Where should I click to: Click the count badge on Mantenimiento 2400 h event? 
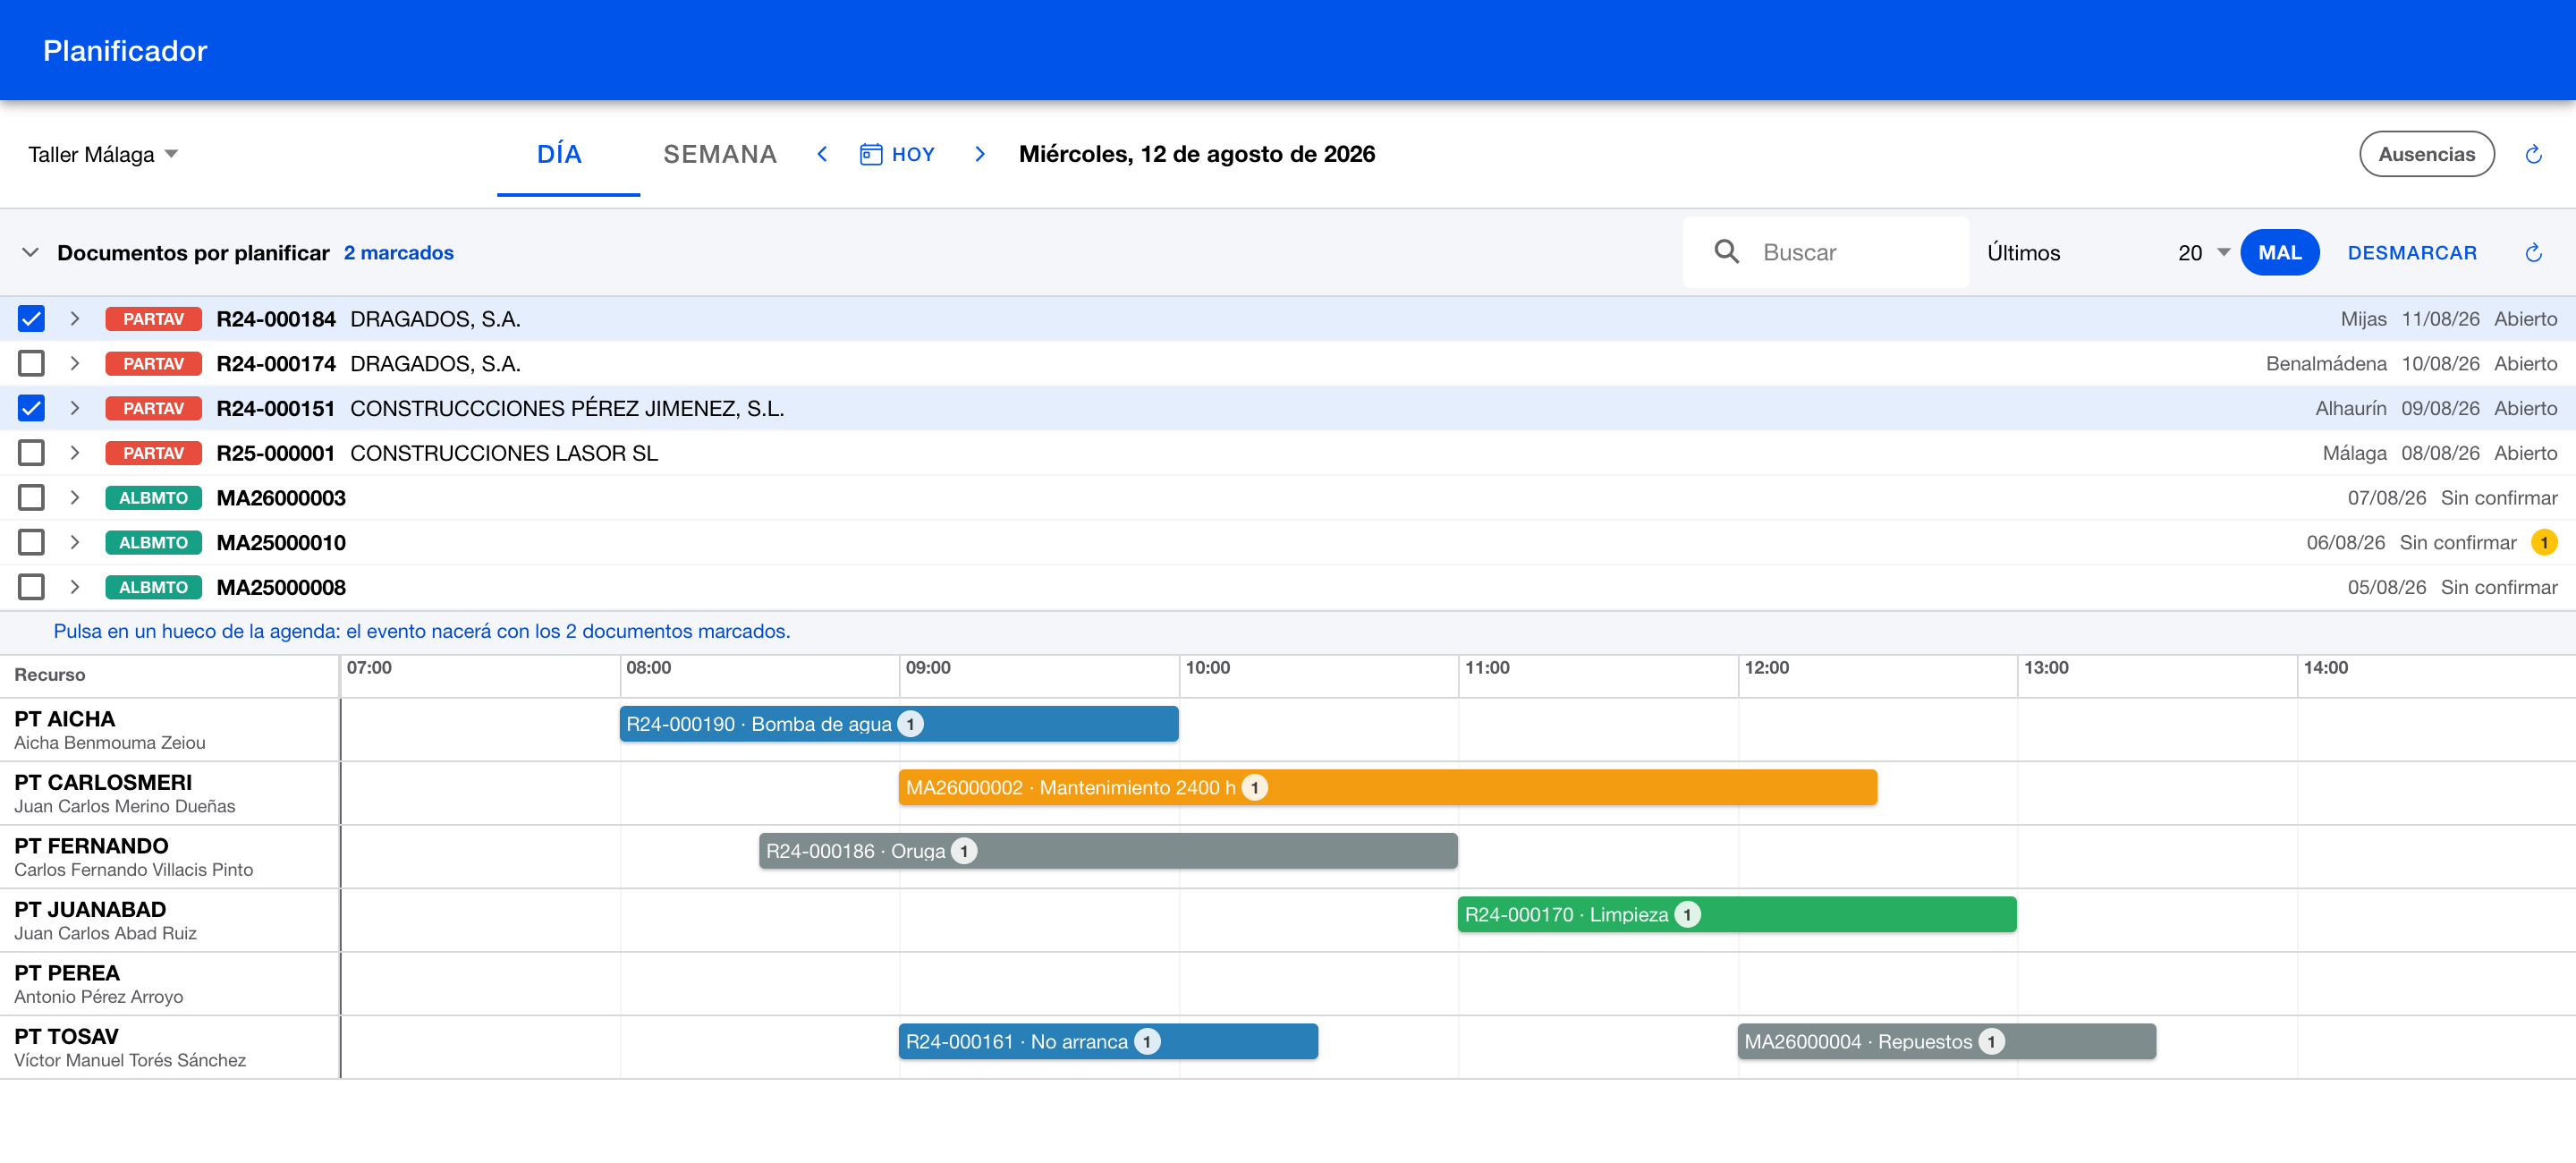pyautogui.click(x=1254, y=788)
